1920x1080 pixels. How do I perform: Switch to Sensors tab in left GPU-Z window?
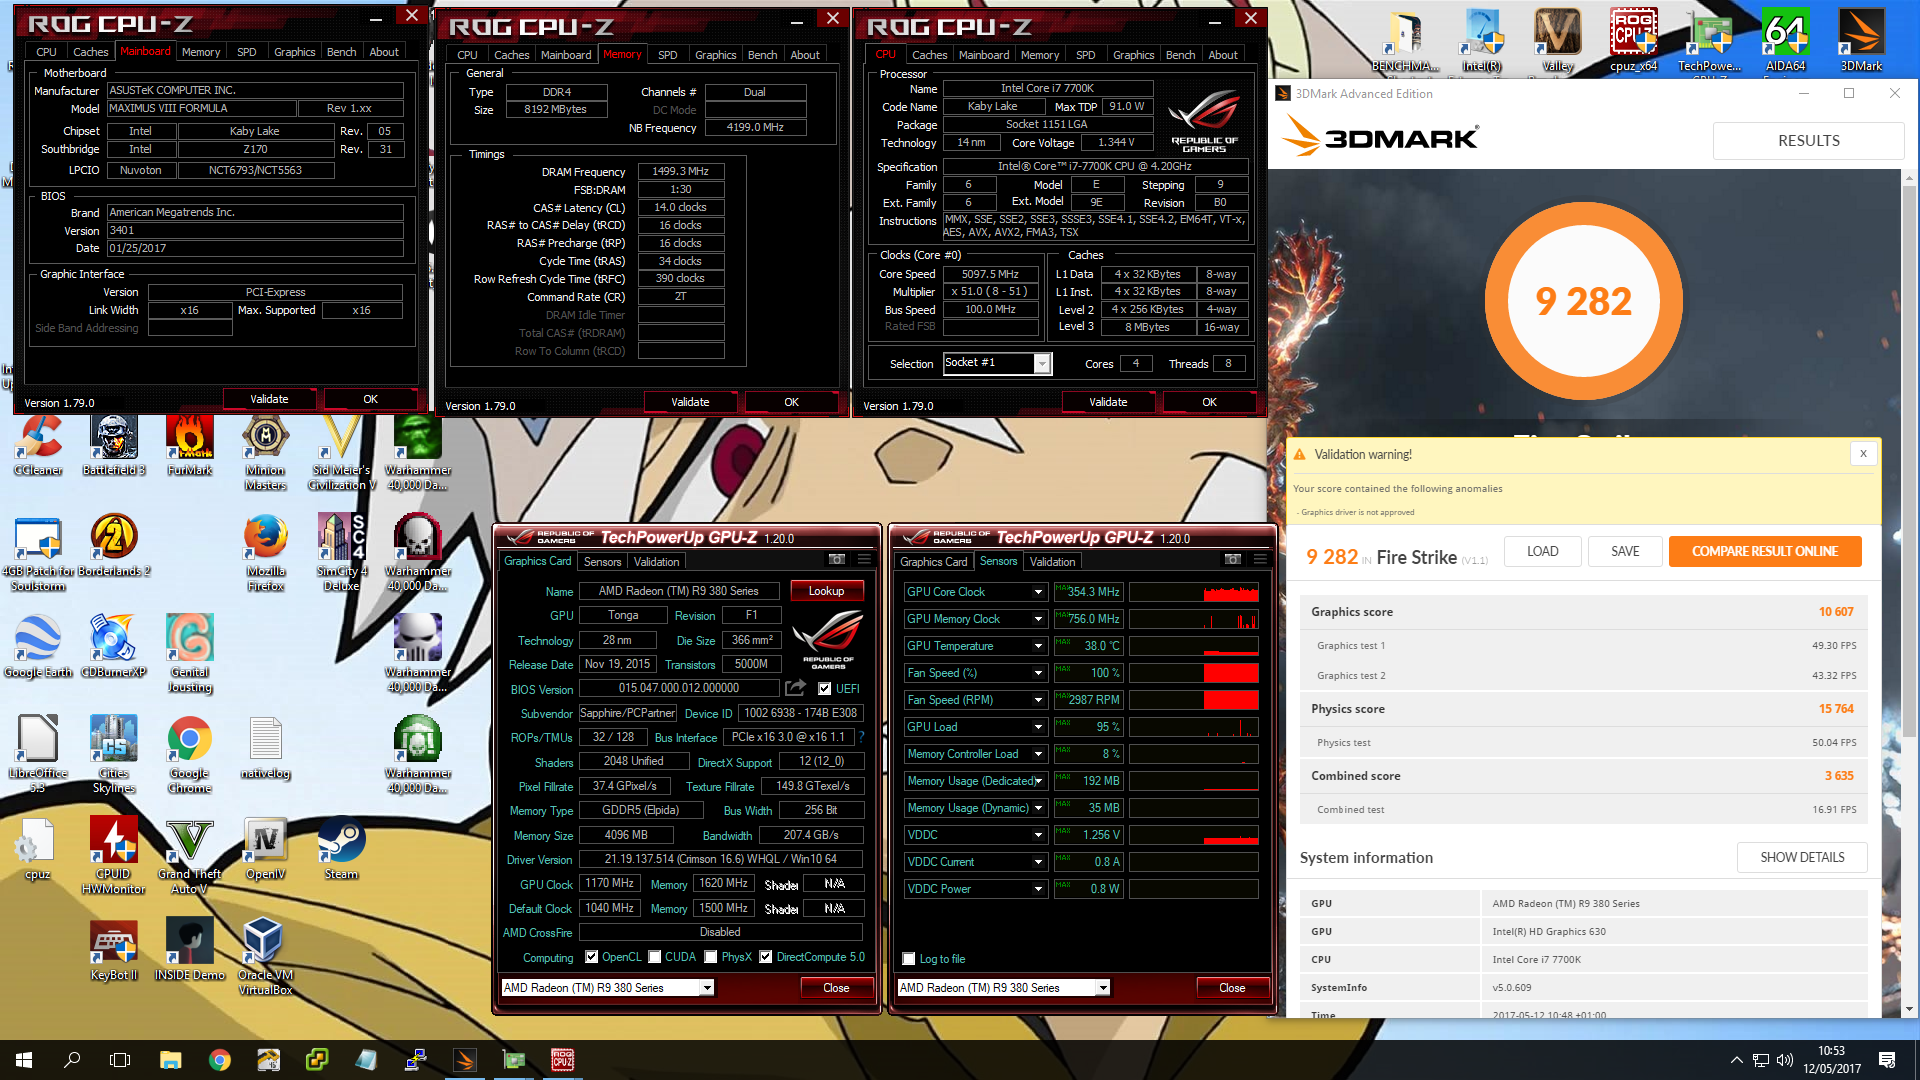(602, 562)
